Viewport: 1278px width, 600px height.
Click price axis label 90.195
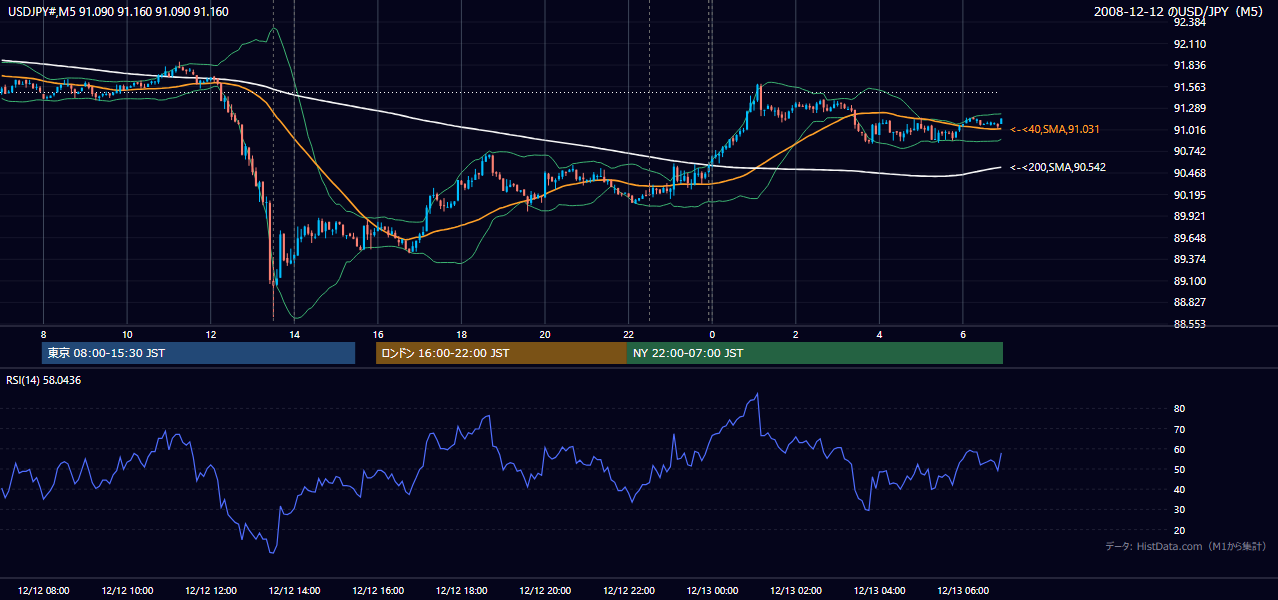click(1189, 195)
